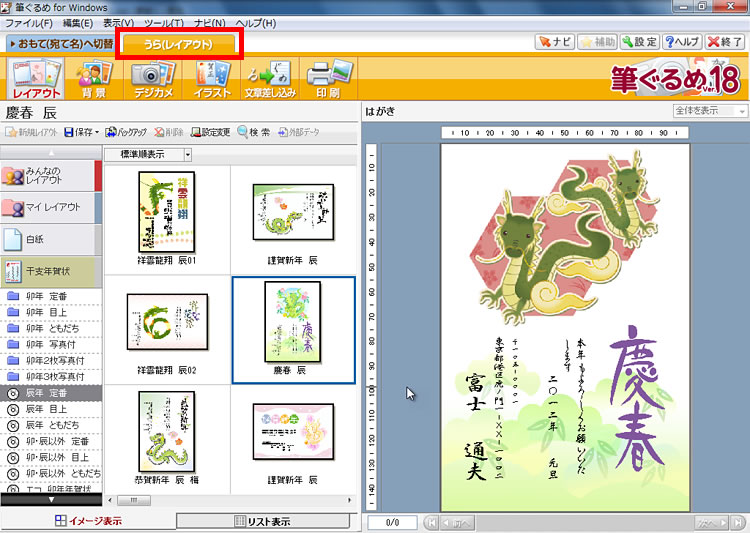750x533 pixels.
Task: Open the 卯年 ともだち folder
Action: coord(51,329)
